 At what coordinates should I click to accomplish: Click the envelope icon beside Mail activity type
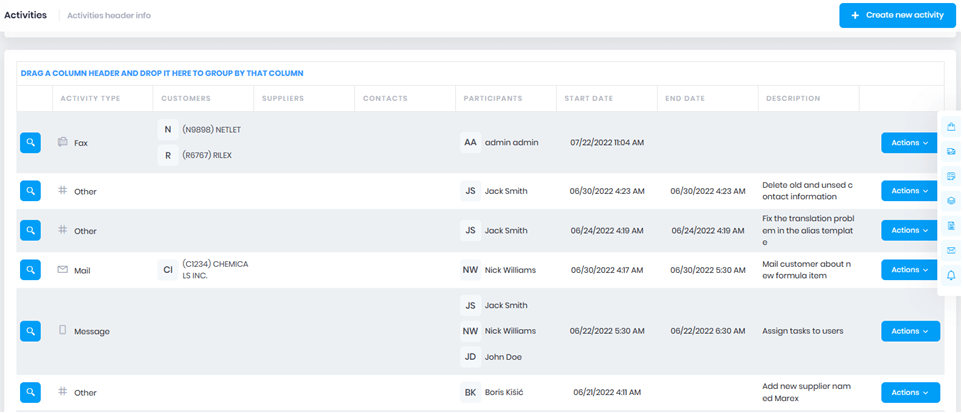[x=62, y=269]
